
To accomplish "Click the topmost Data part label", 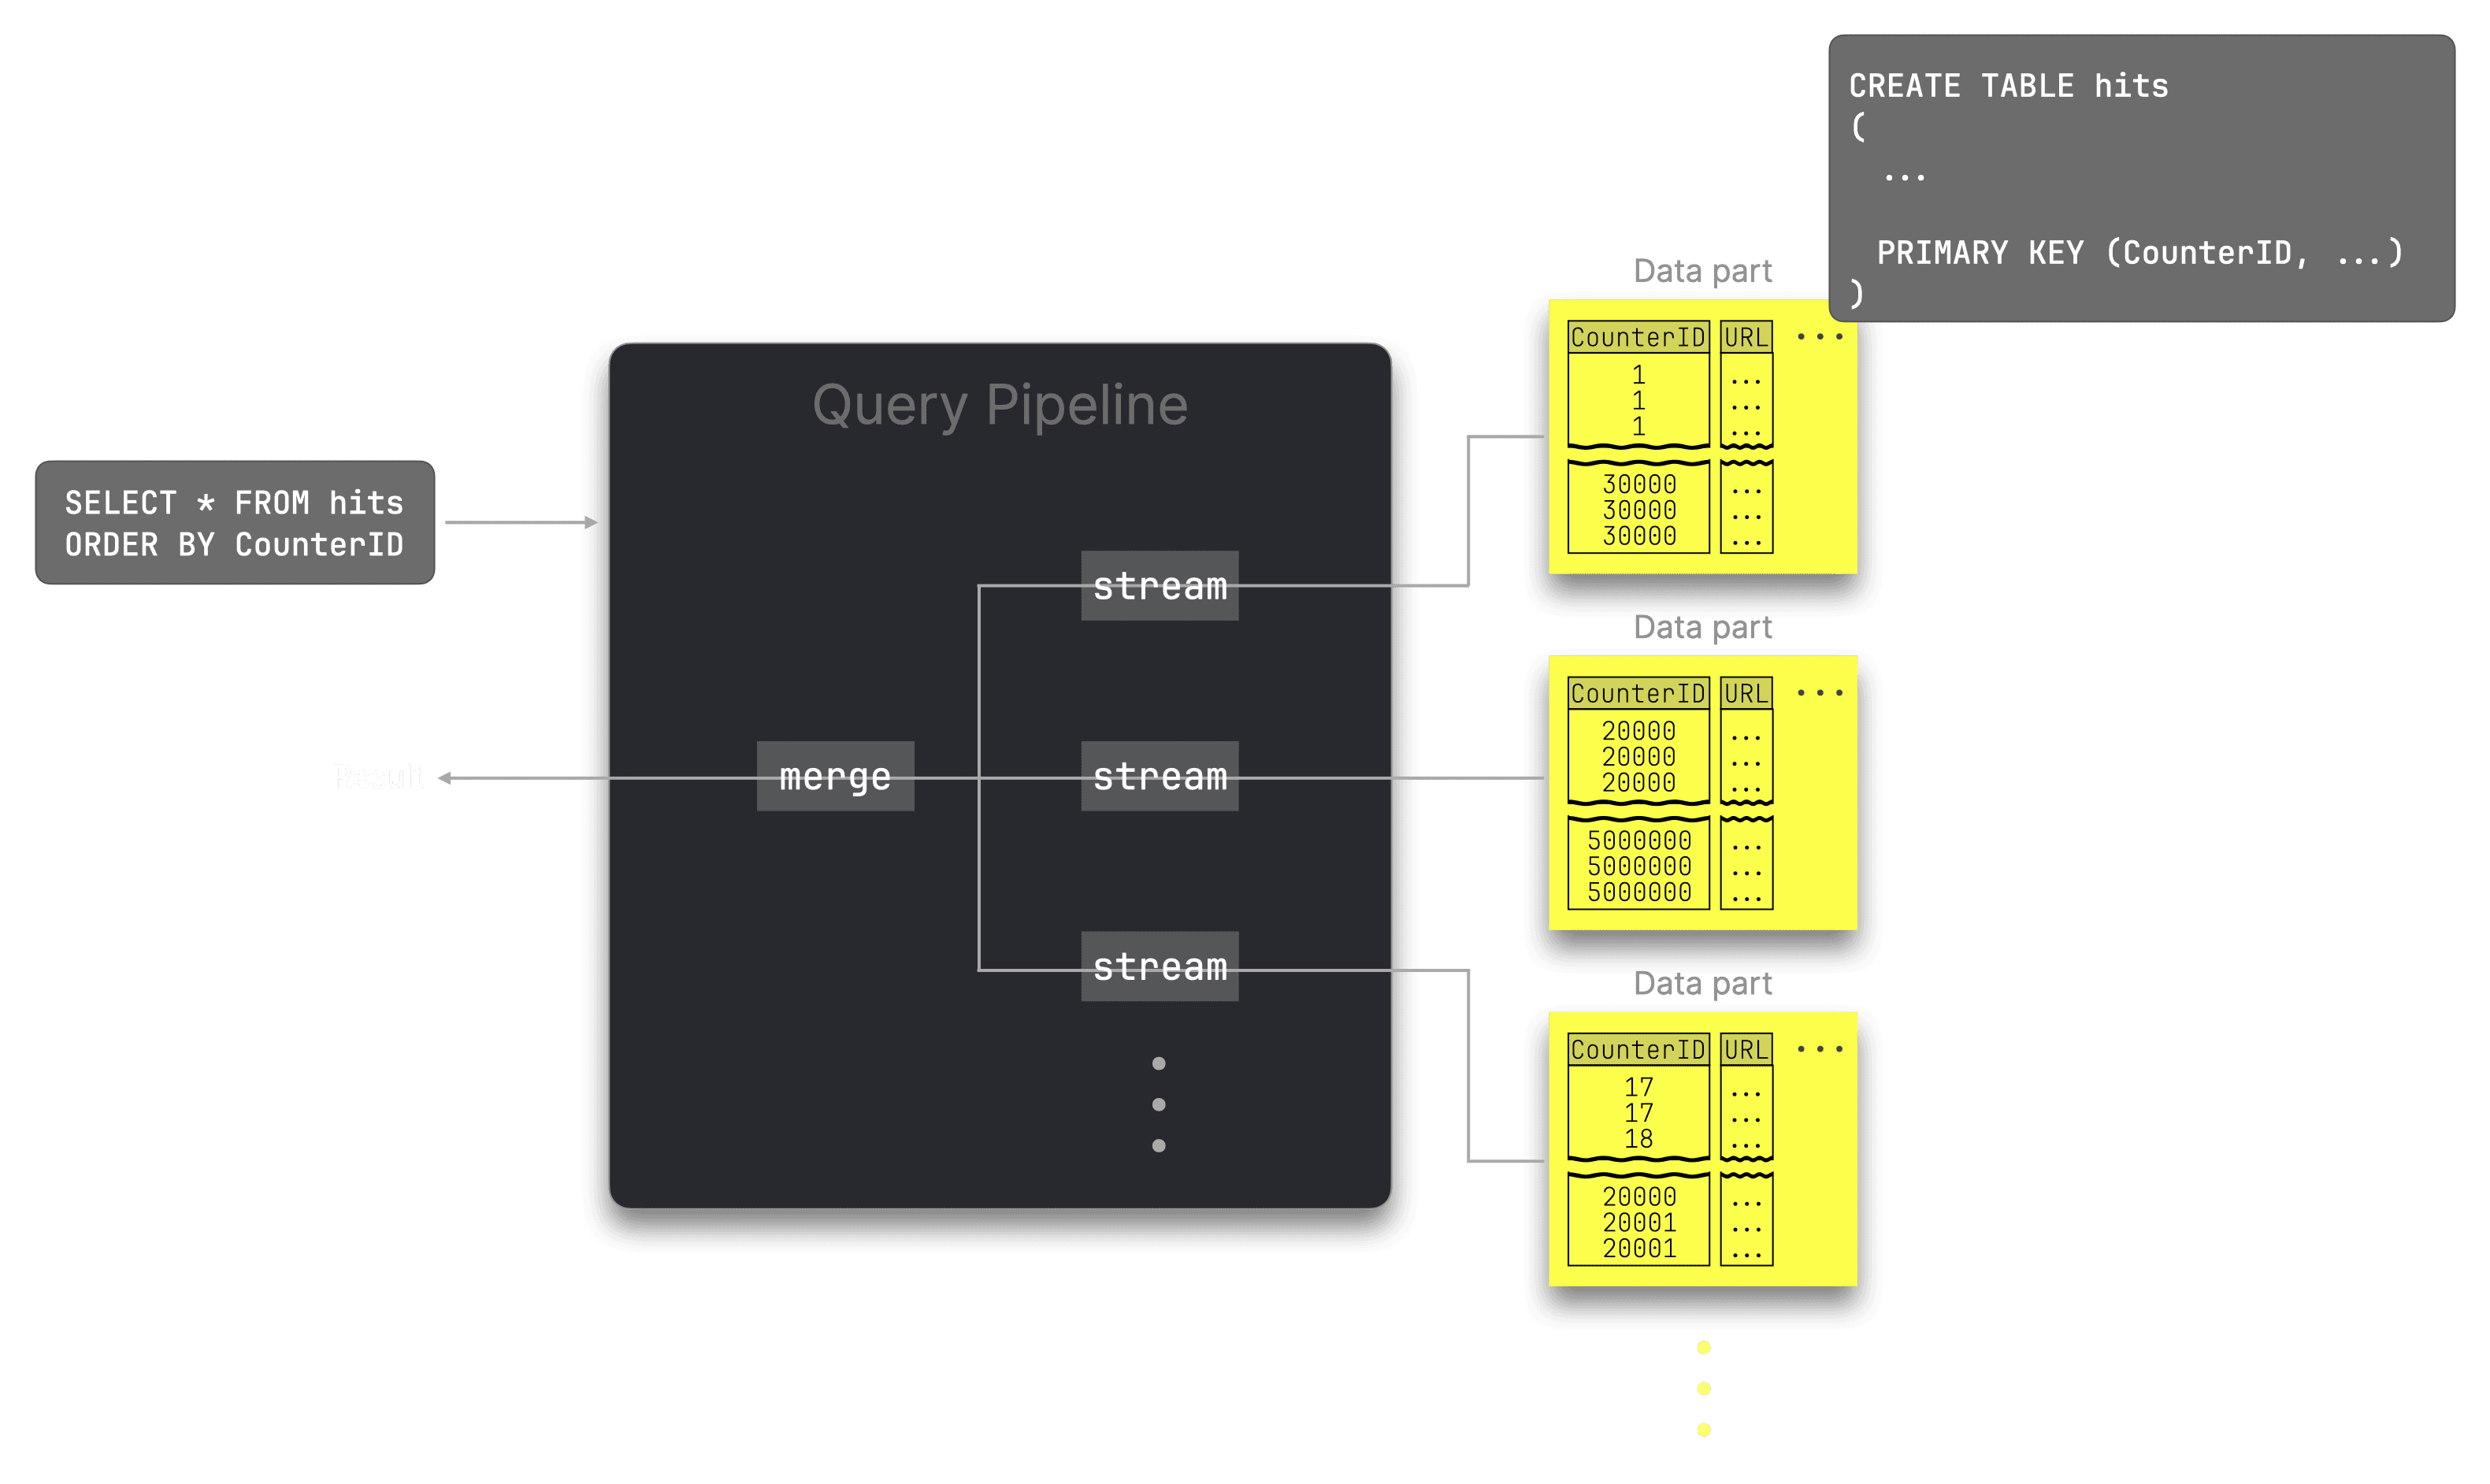I will (x=1702, y=270).
